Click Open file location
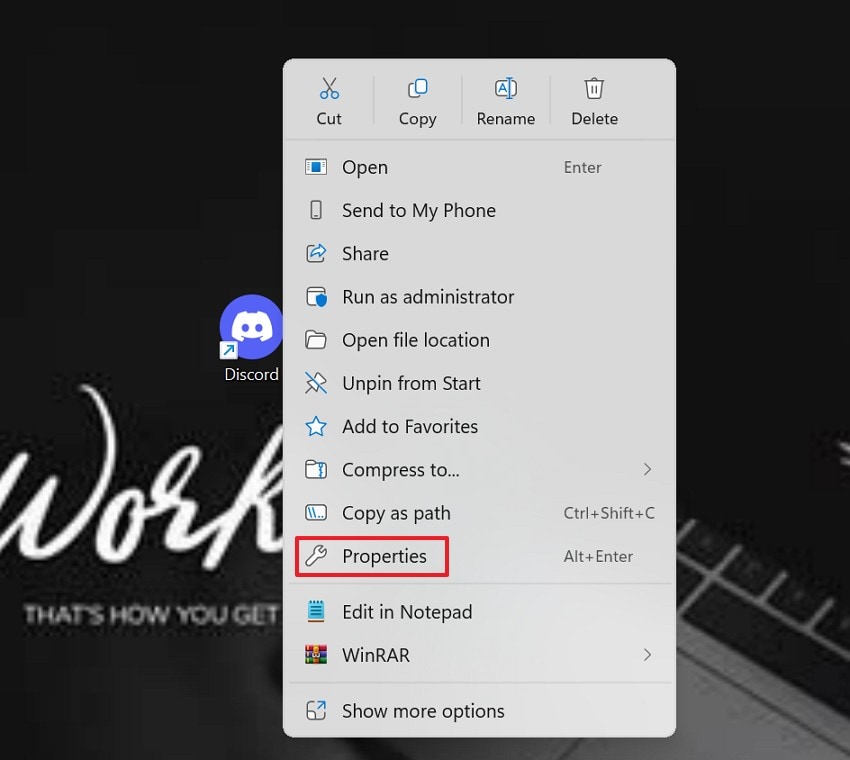This screenshot has width=850, height=760. [416, 340]
